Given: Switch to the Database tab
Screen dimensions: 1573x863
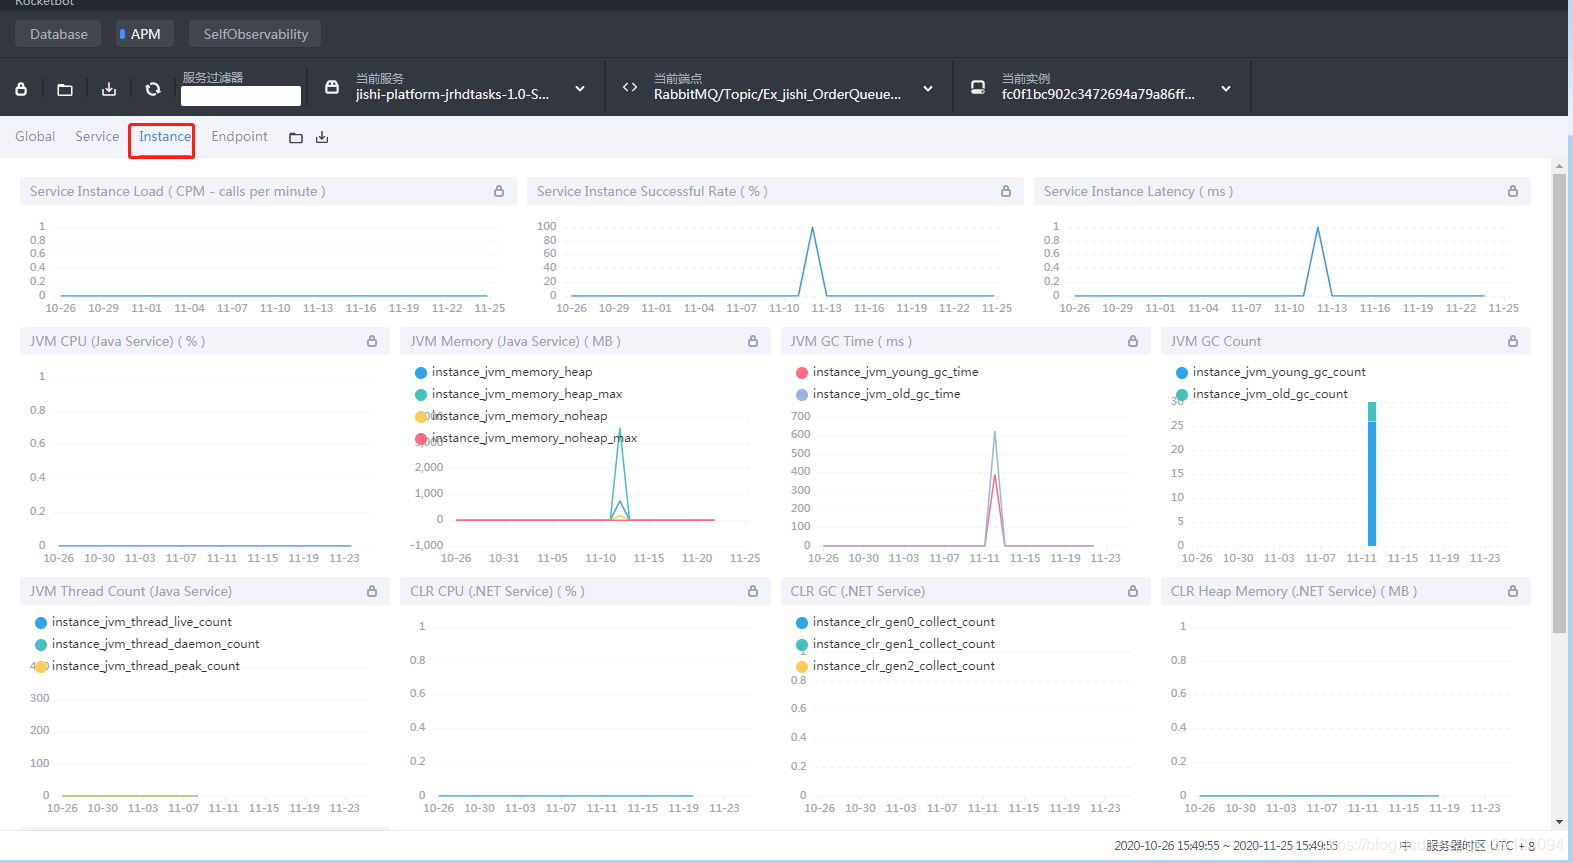Looking at the screenshot, I should coord(58,34).
